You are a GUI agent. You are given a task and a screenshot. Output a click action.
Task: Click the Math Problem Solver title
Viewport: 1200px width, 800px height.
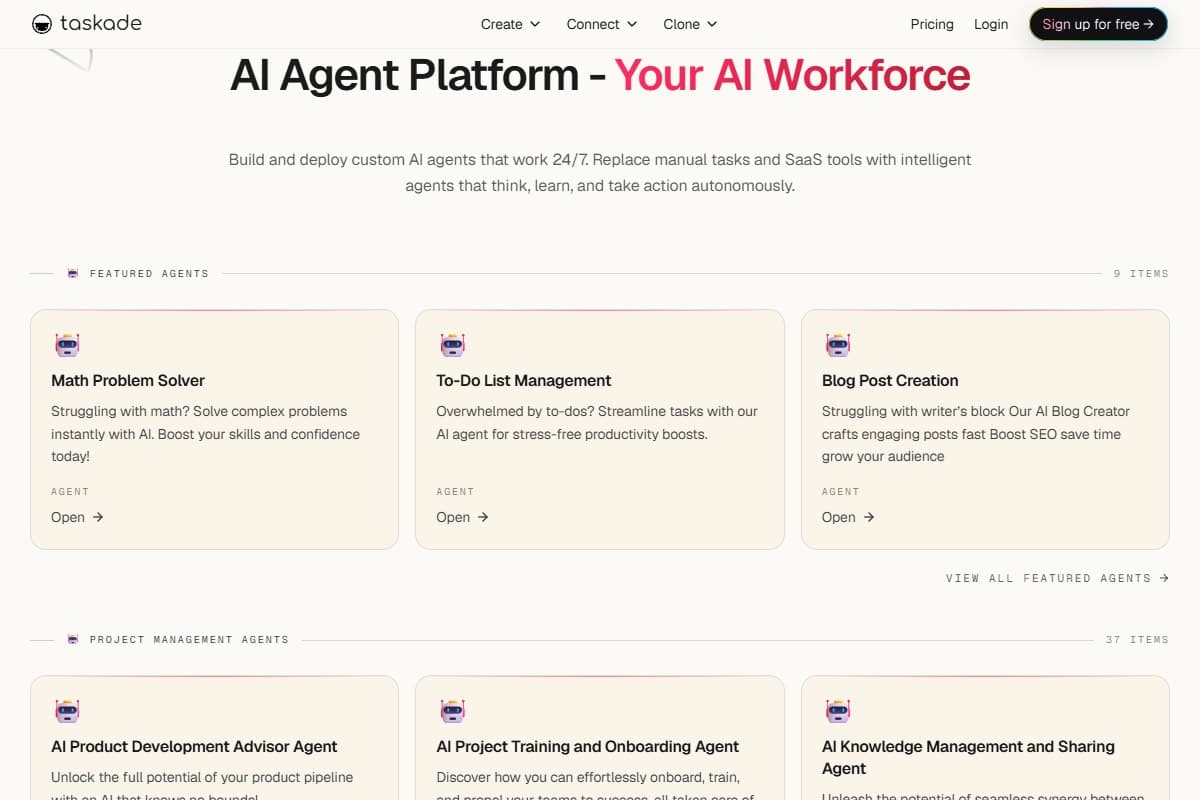coord(128,380)
